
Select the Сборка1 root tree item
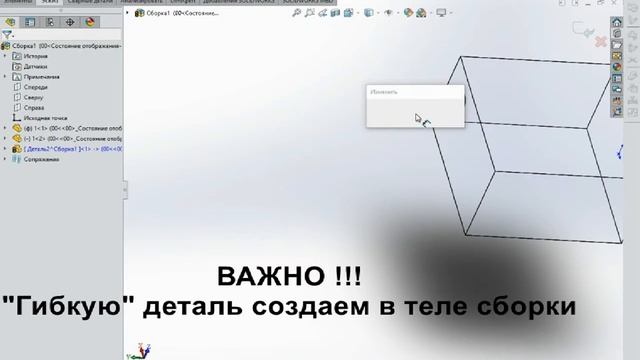point(61,46)
